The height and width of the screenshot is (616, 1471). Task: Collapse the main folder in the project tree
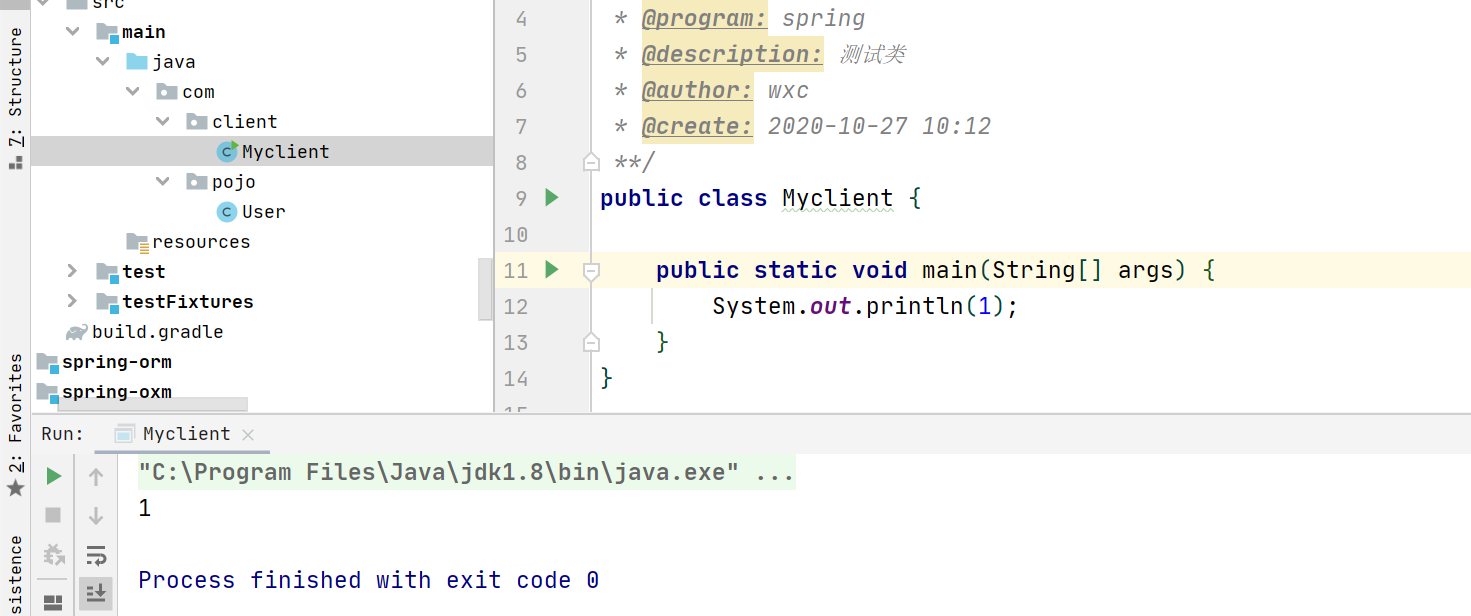tap(73, 32)
